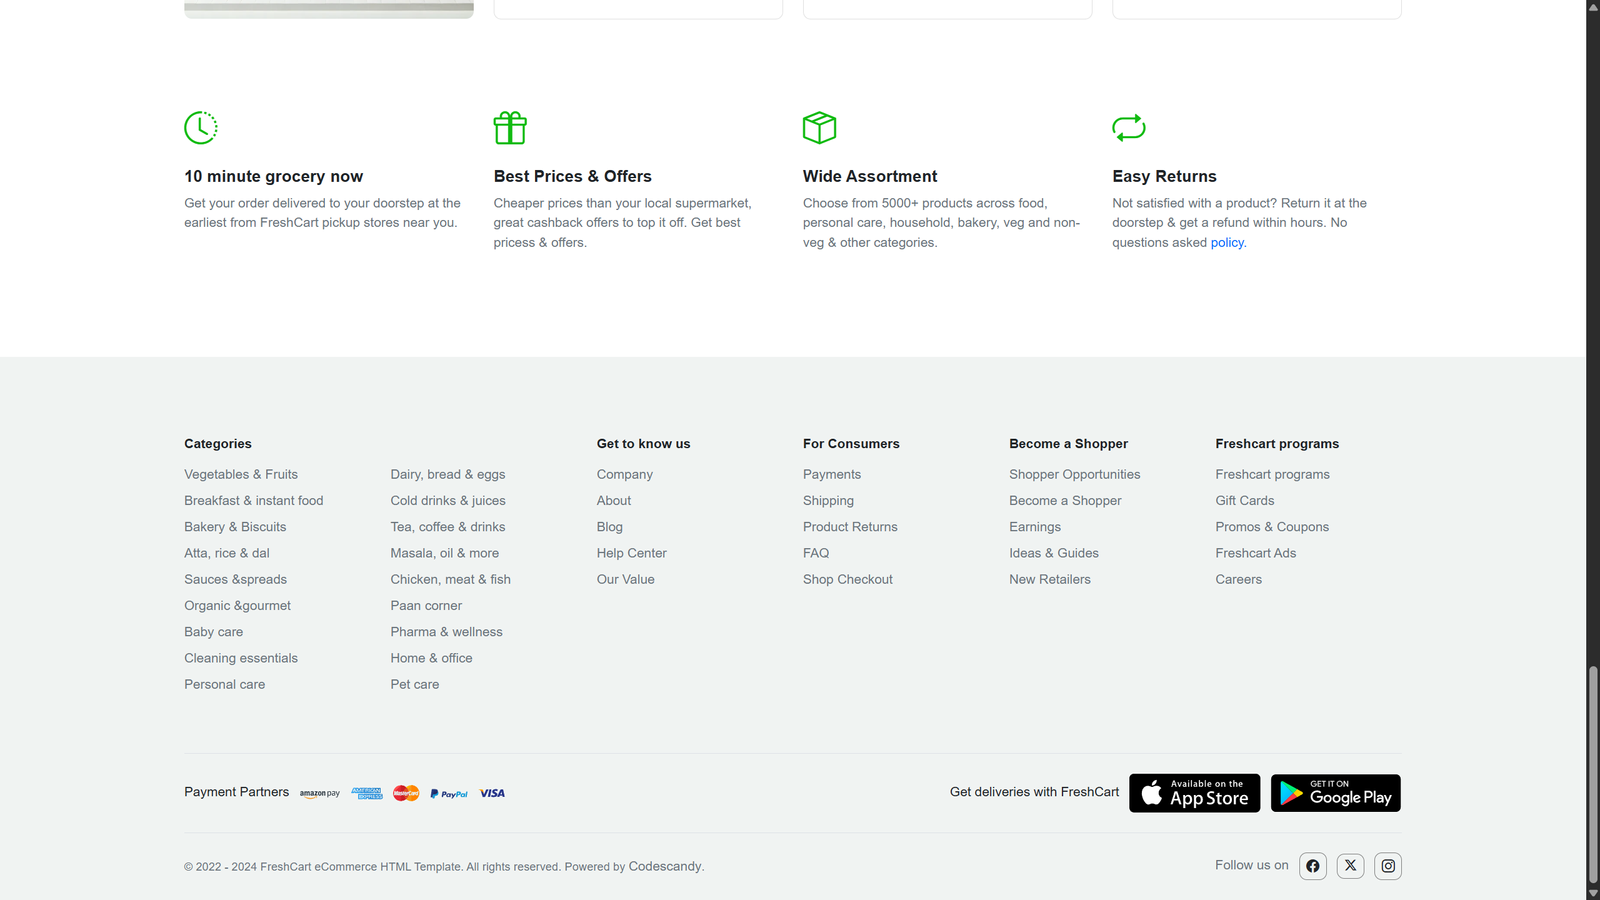1600x900 pixels.
Task: Click the PayPal payment logo
Action: click(x=449, y=794)
